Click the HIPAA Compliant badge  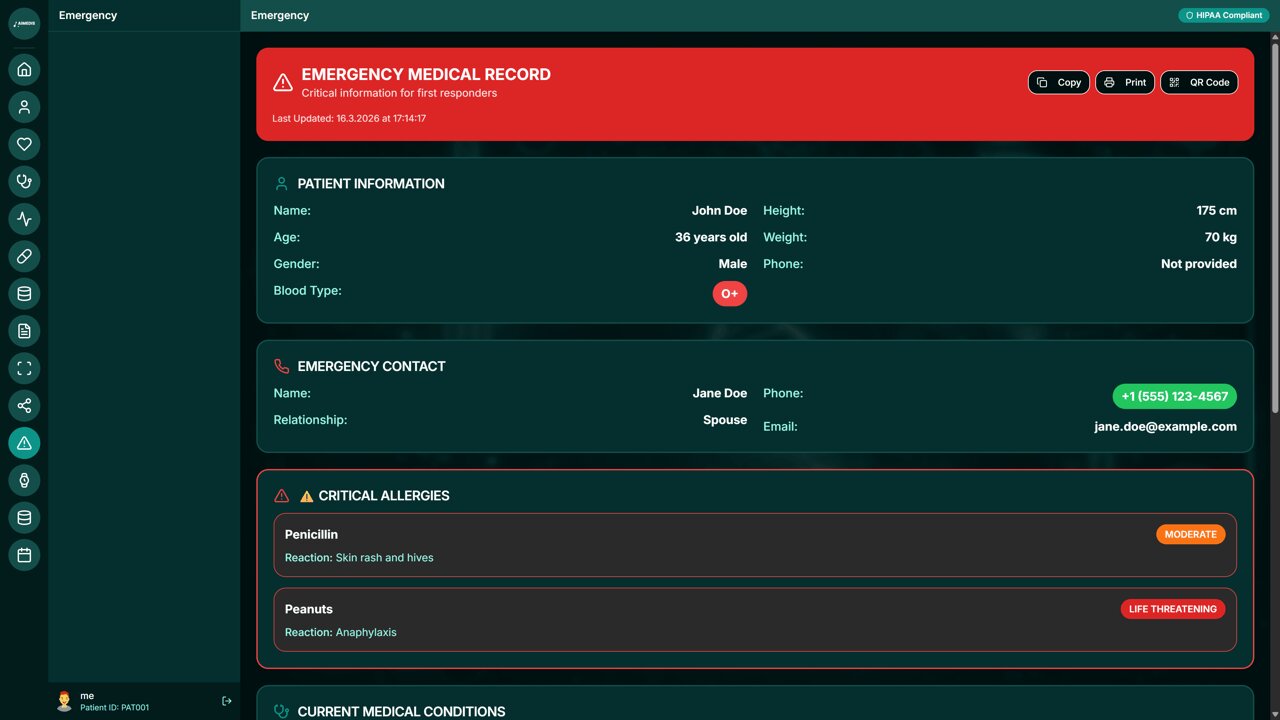pos(1224,15)
